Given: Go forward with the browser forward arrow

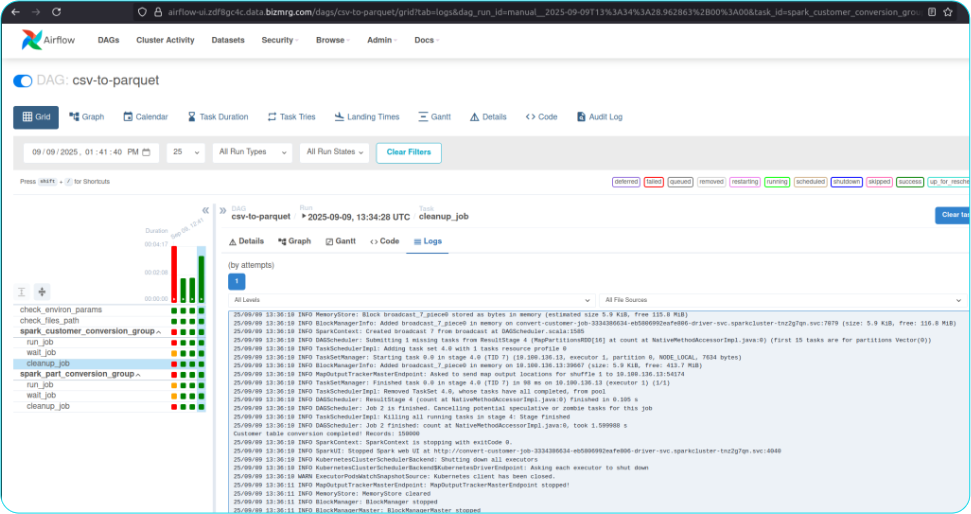Looking at the screenshot, I should pyautogui.click(x=36, y=12).
